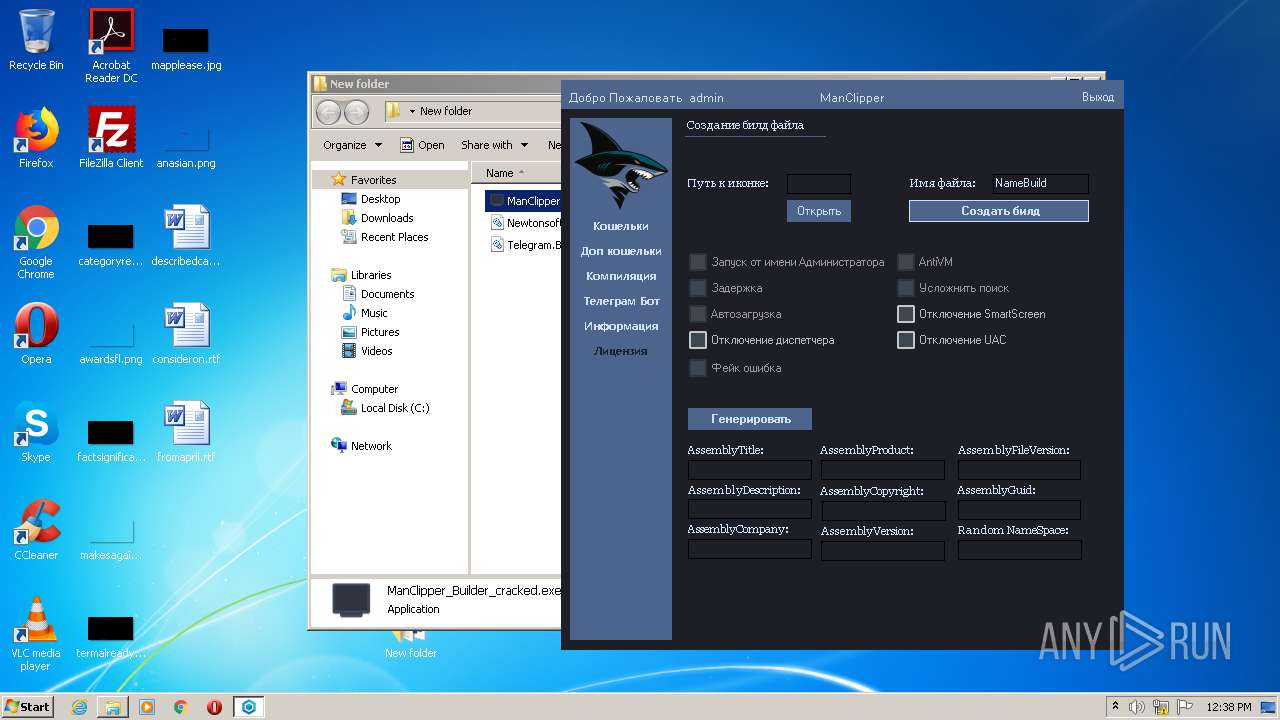Toggle Автозагрузка checkbox
This screenshot has width=1280, height=720.
pyautogui.click(x=698, y=314)
